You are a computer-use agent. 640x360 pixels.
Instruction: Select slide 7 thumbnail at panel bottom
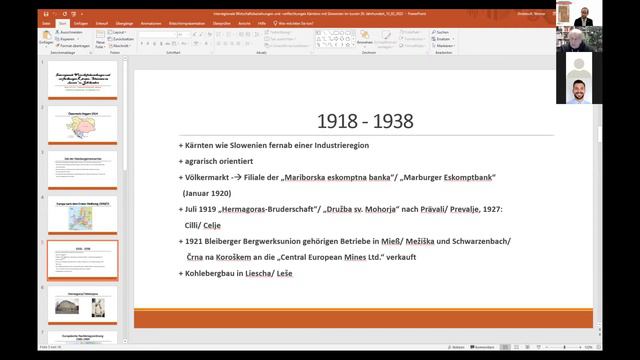pos(82,338)
